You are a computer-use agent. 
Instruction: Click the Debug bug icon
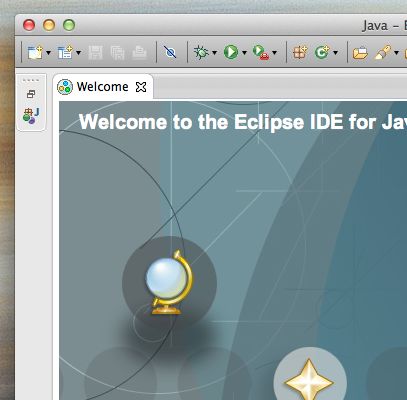point(201,52)
